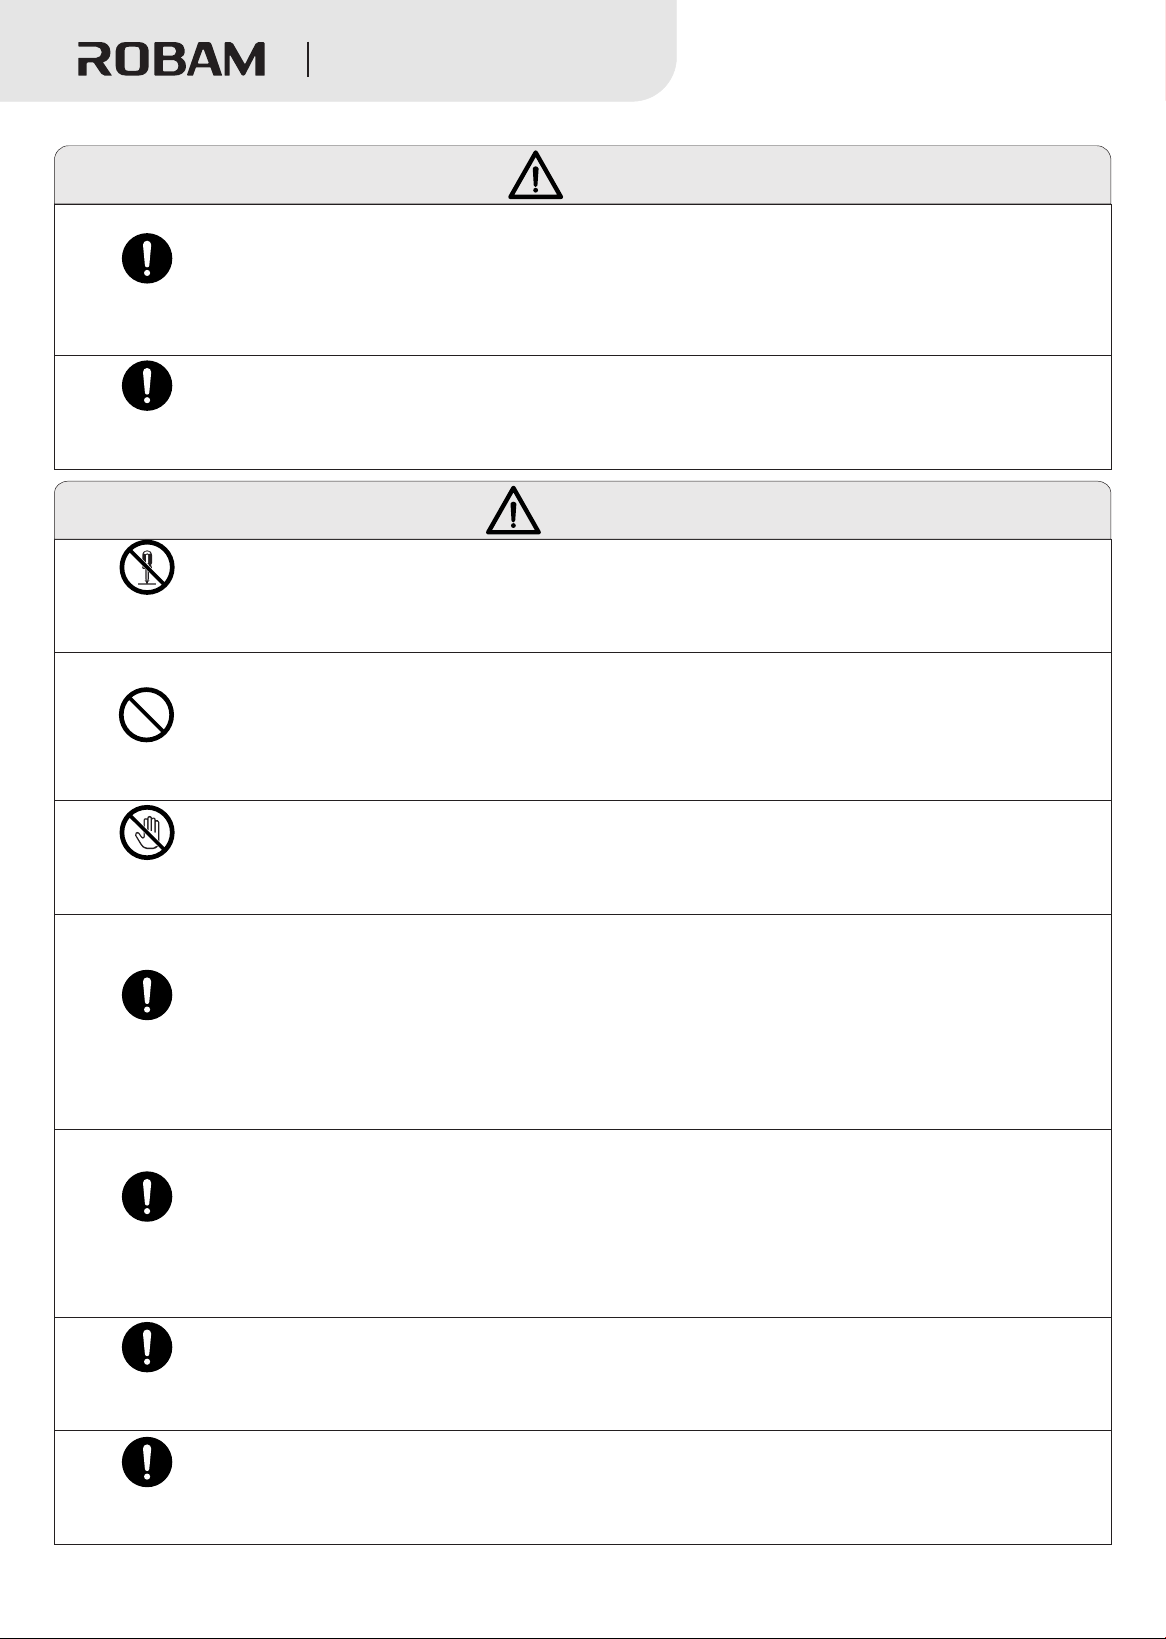The height and width of the screenshot is (1639, 1166).
Task: Click the gray header bar of the first warning section
Action: [x=582, y=175]
